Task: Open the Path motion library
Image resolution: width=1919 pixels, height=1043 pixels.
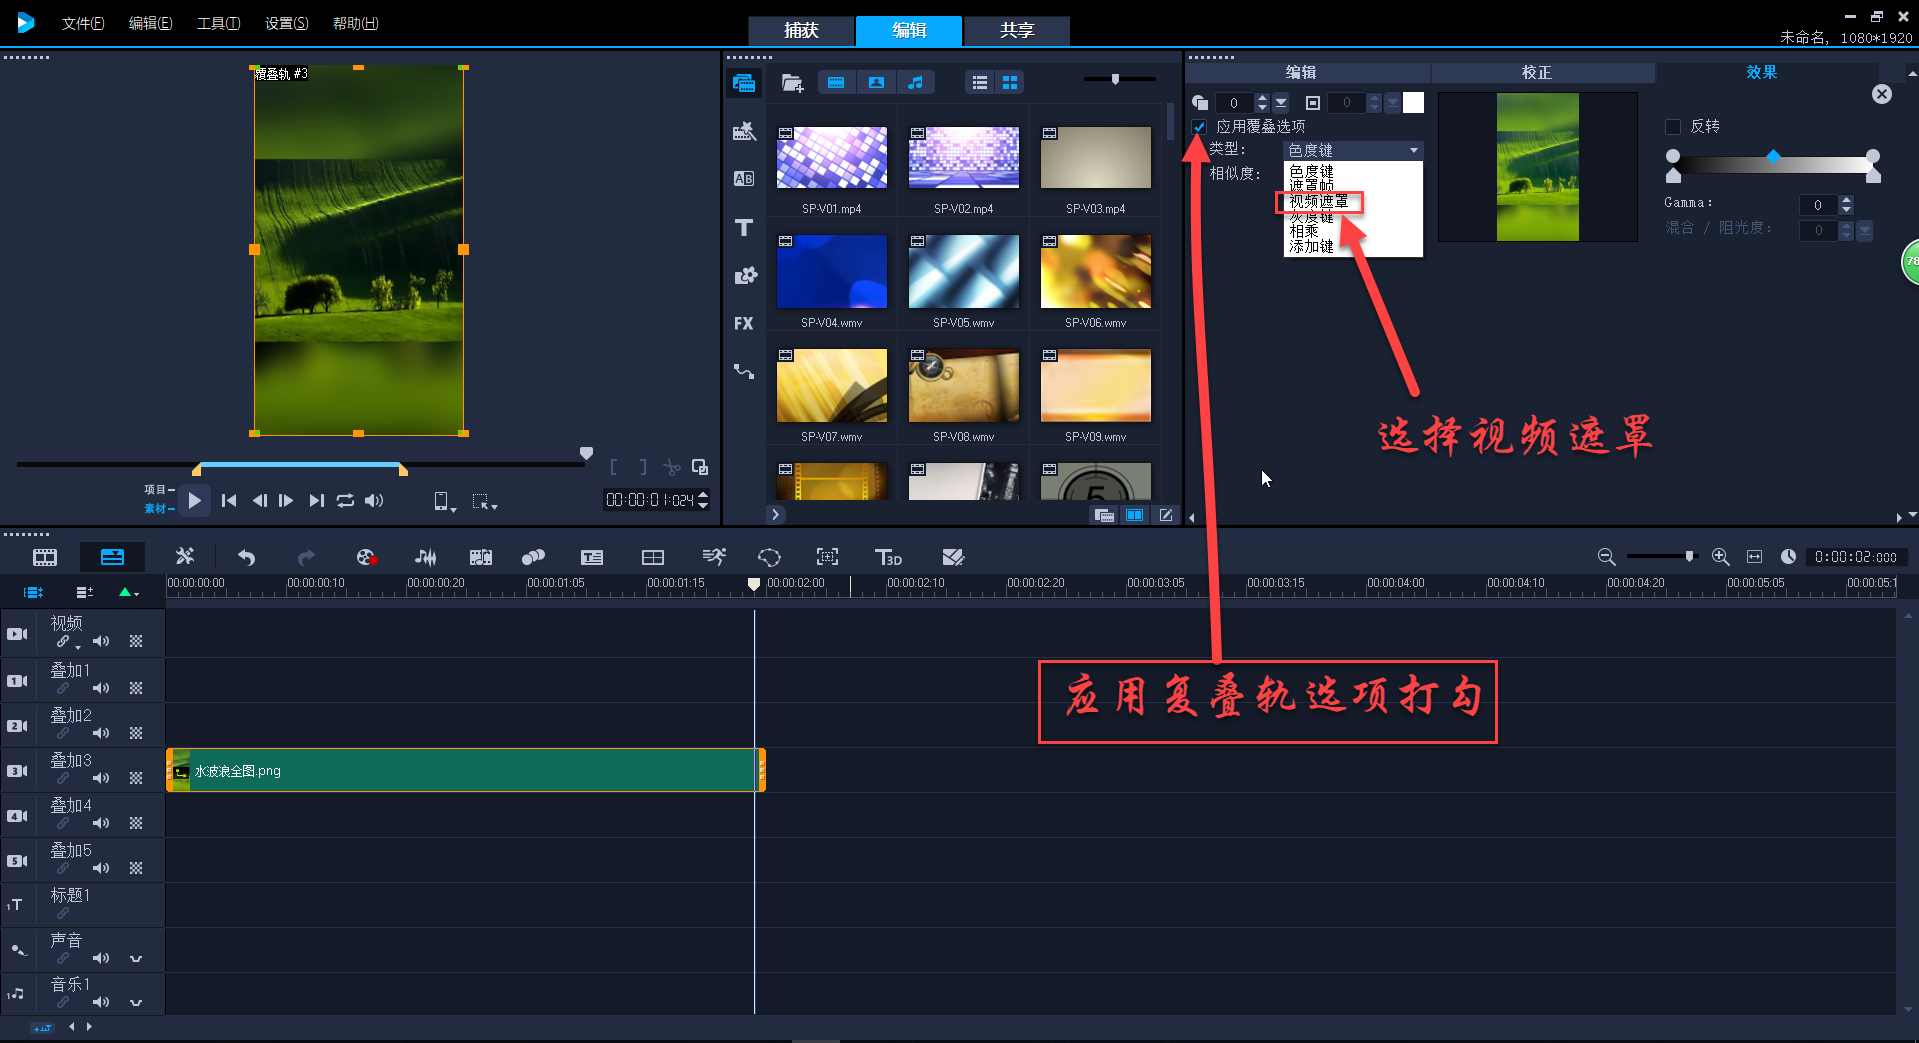Action: tap(744, 371)
